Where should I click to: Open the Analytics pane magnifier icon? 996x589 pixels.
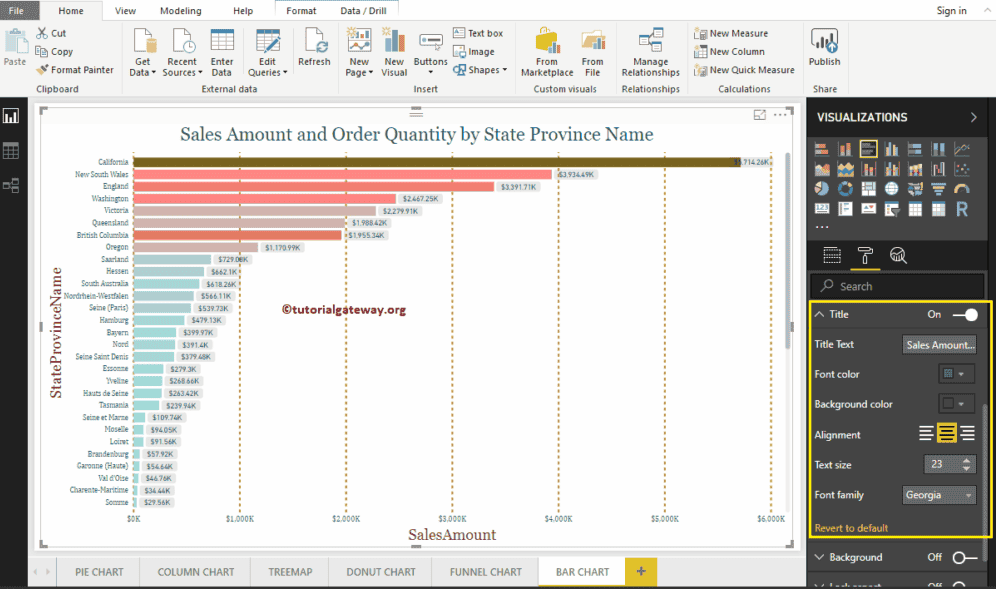(897, 255)
